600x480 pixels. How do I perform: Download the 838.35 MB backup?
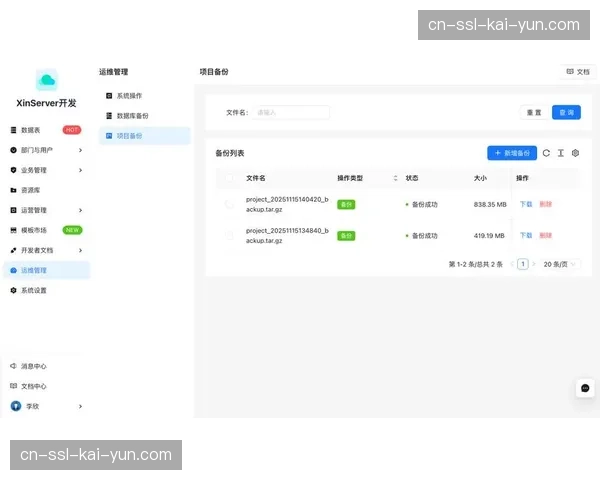coord(526,204)
